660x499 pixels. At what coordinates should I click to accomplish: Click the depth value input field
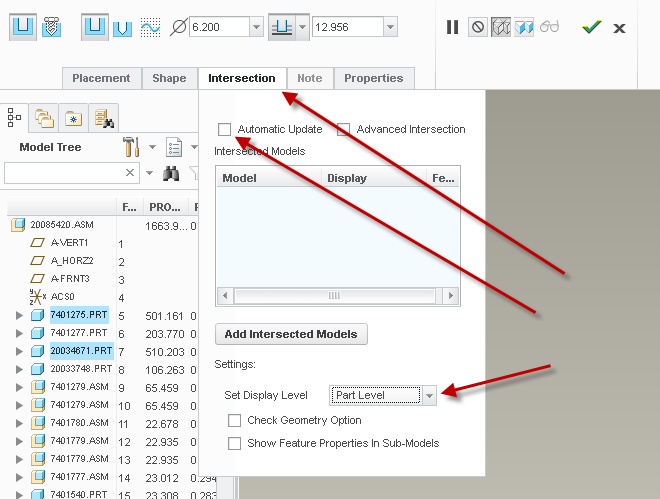click(348, 27)
